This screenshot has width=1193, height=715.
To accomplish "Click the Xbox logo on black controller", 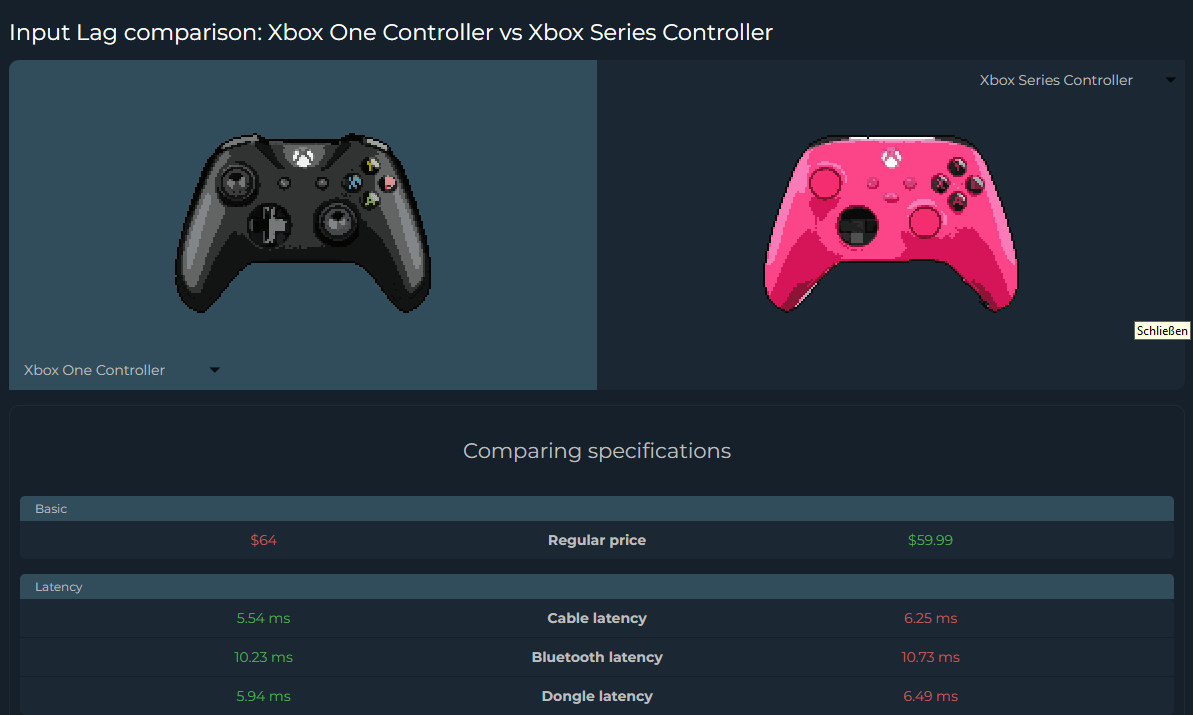I will (x=304, y=158).
